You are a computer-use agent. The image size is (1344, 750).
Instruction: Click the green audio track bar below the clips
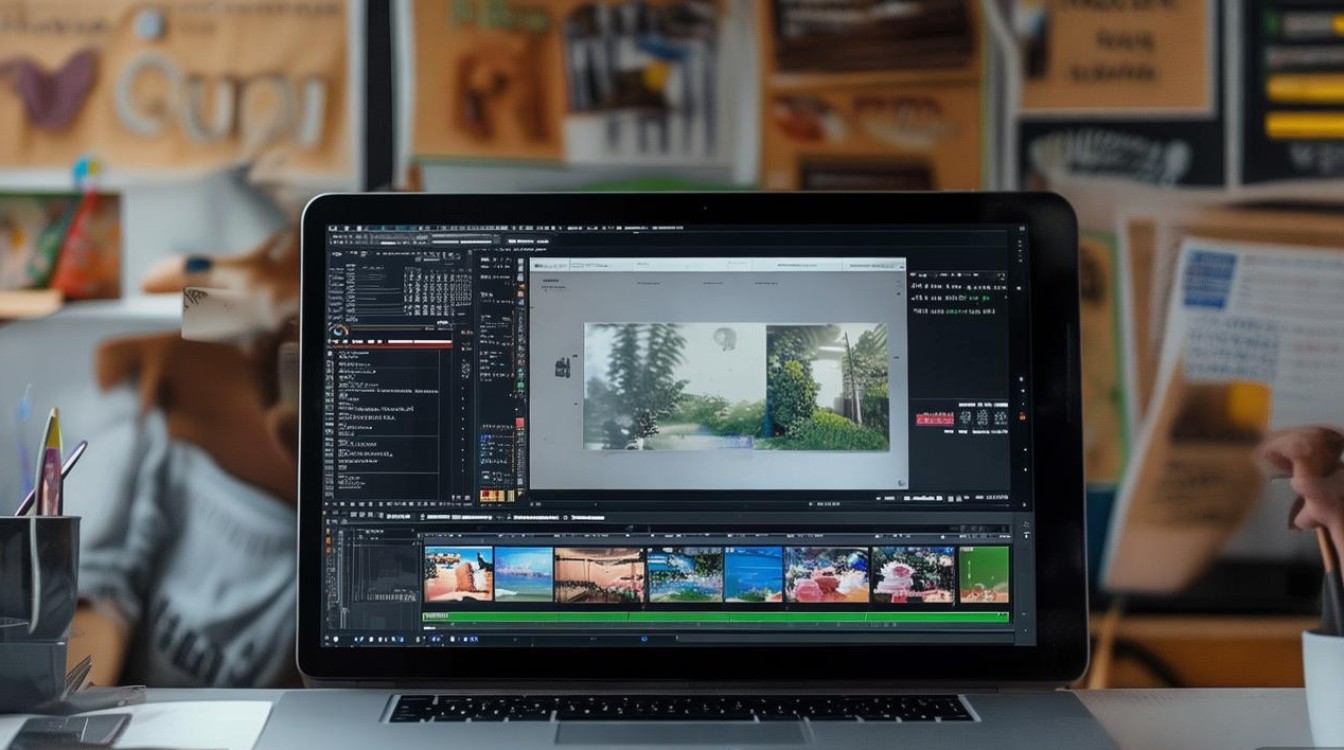(x=716, y=617)
